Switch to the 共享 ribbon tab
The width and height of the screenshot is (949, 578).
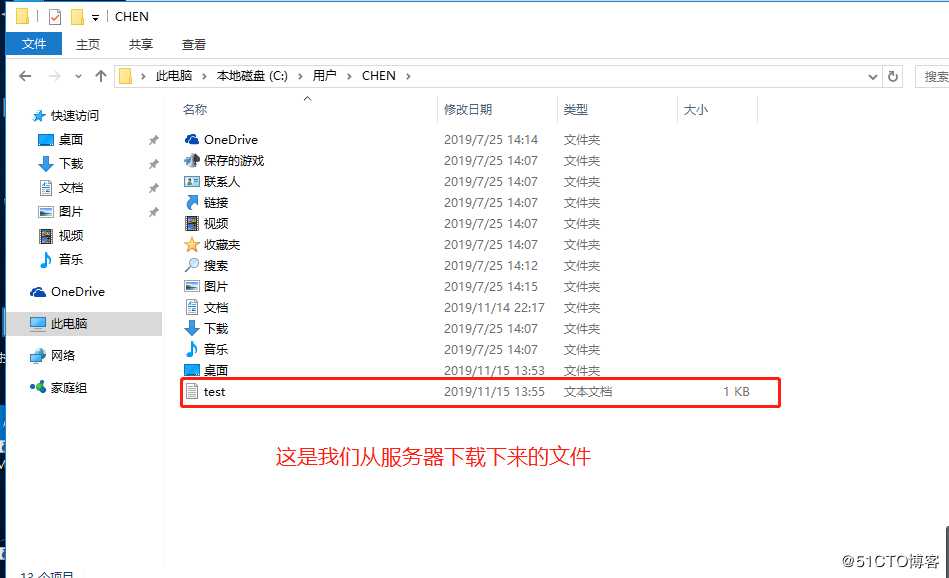[x=141, y=44]
